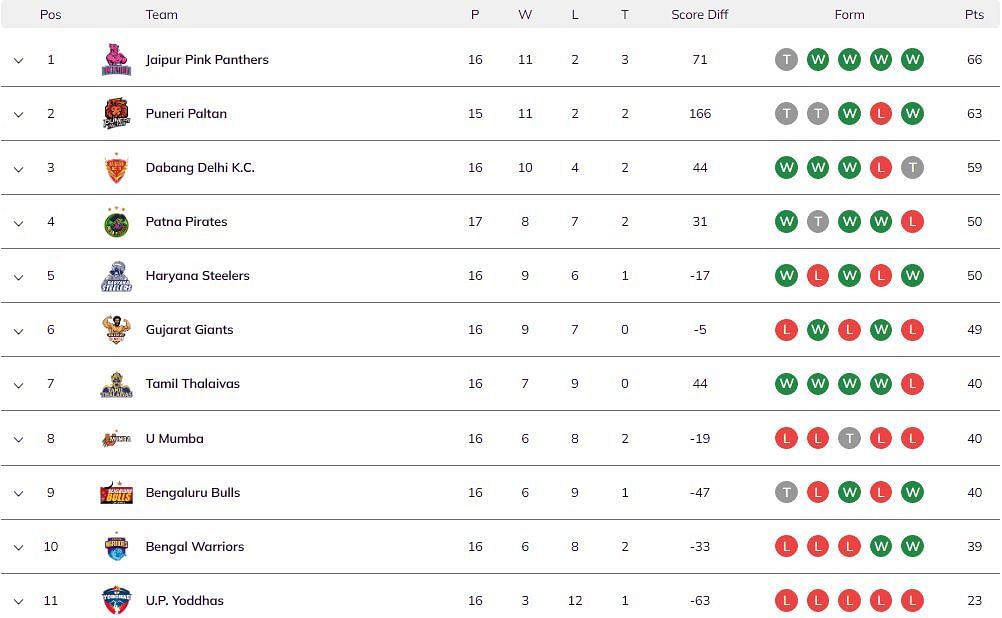The width and height of the screenshot is (1002, 618).
Task: Expand the Puneri Paltan row details
Action: 18,115
